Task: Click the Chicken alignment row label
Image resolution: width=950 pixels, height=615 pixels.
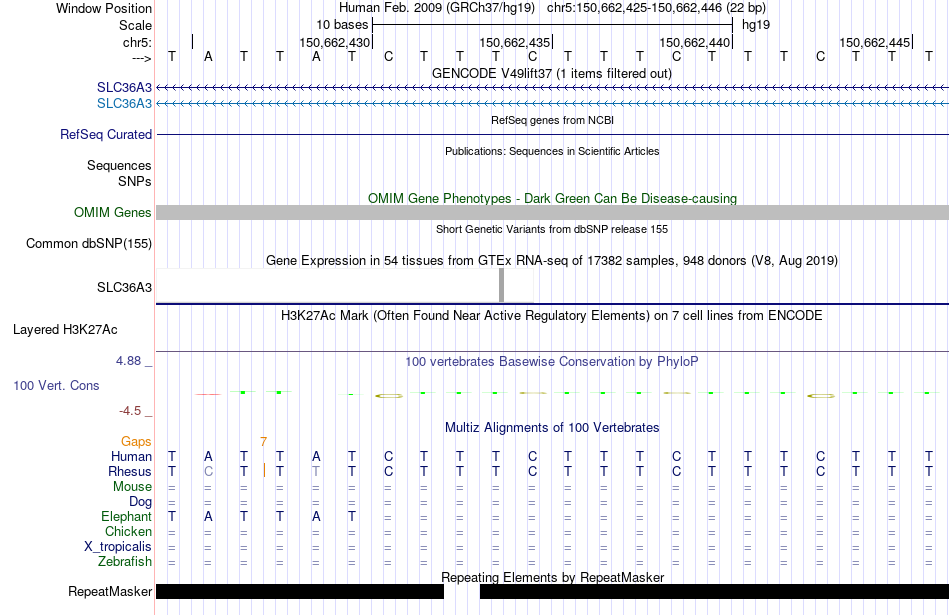Action: [128, 531]
